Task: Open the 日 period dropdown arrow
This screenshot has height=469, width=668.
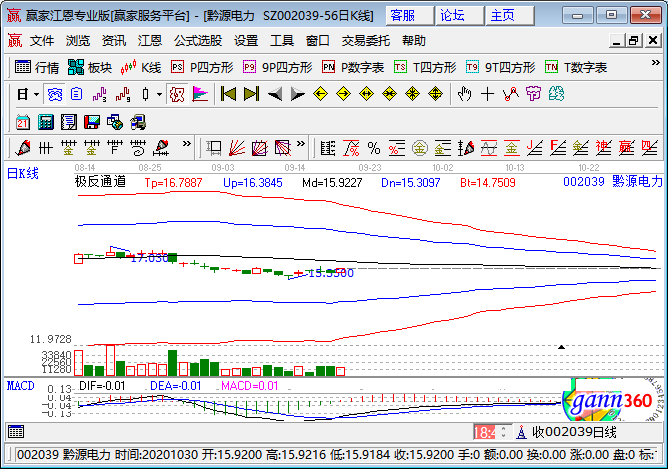Action: [37, 94]
